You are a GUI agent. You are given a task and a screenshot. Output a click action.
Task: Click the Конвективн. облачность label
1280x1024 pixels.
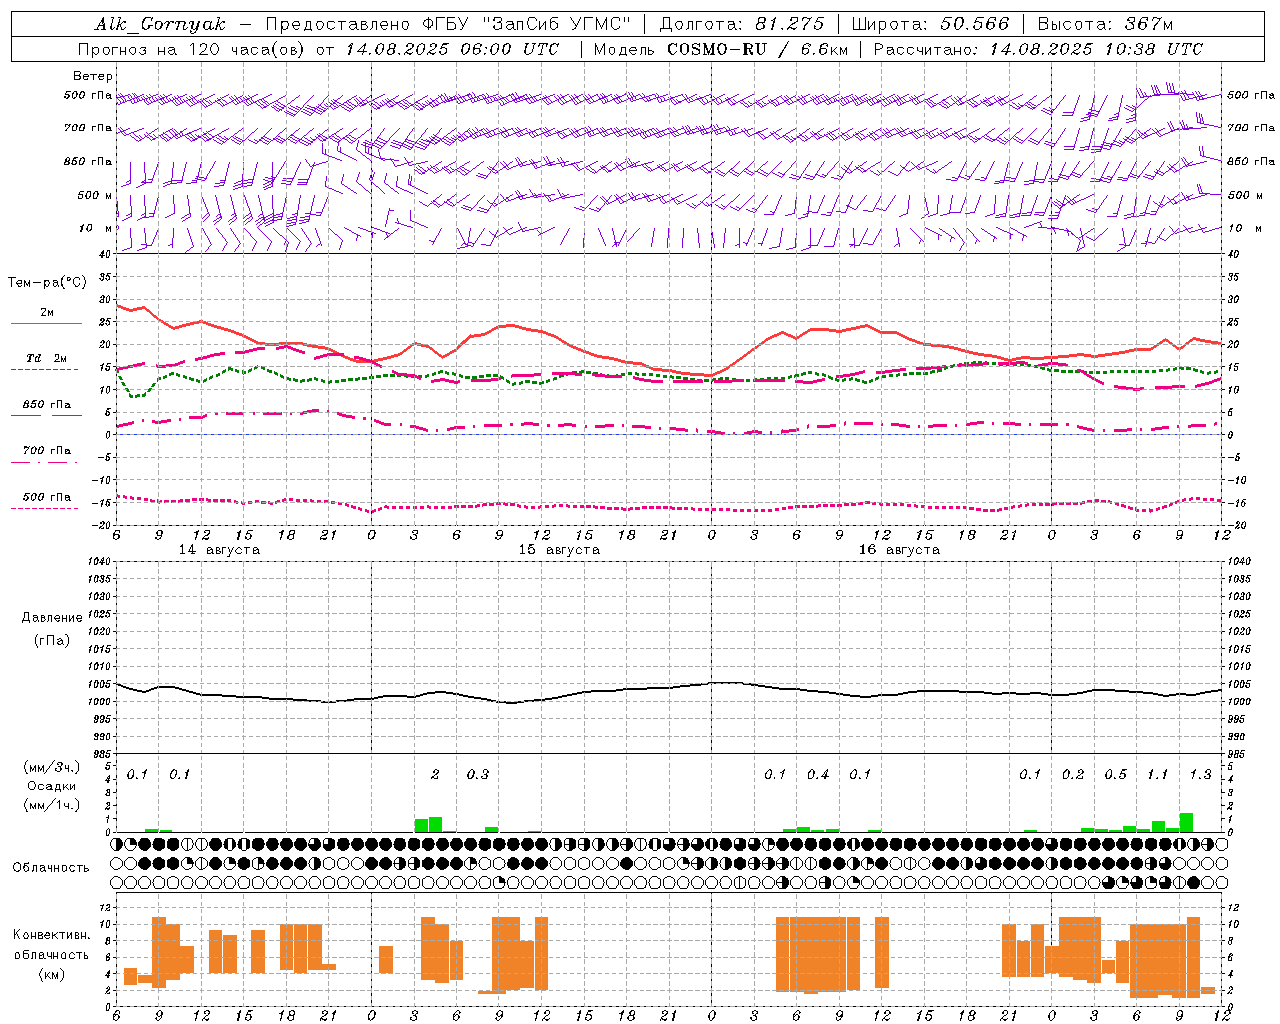[x=52, y=945]
